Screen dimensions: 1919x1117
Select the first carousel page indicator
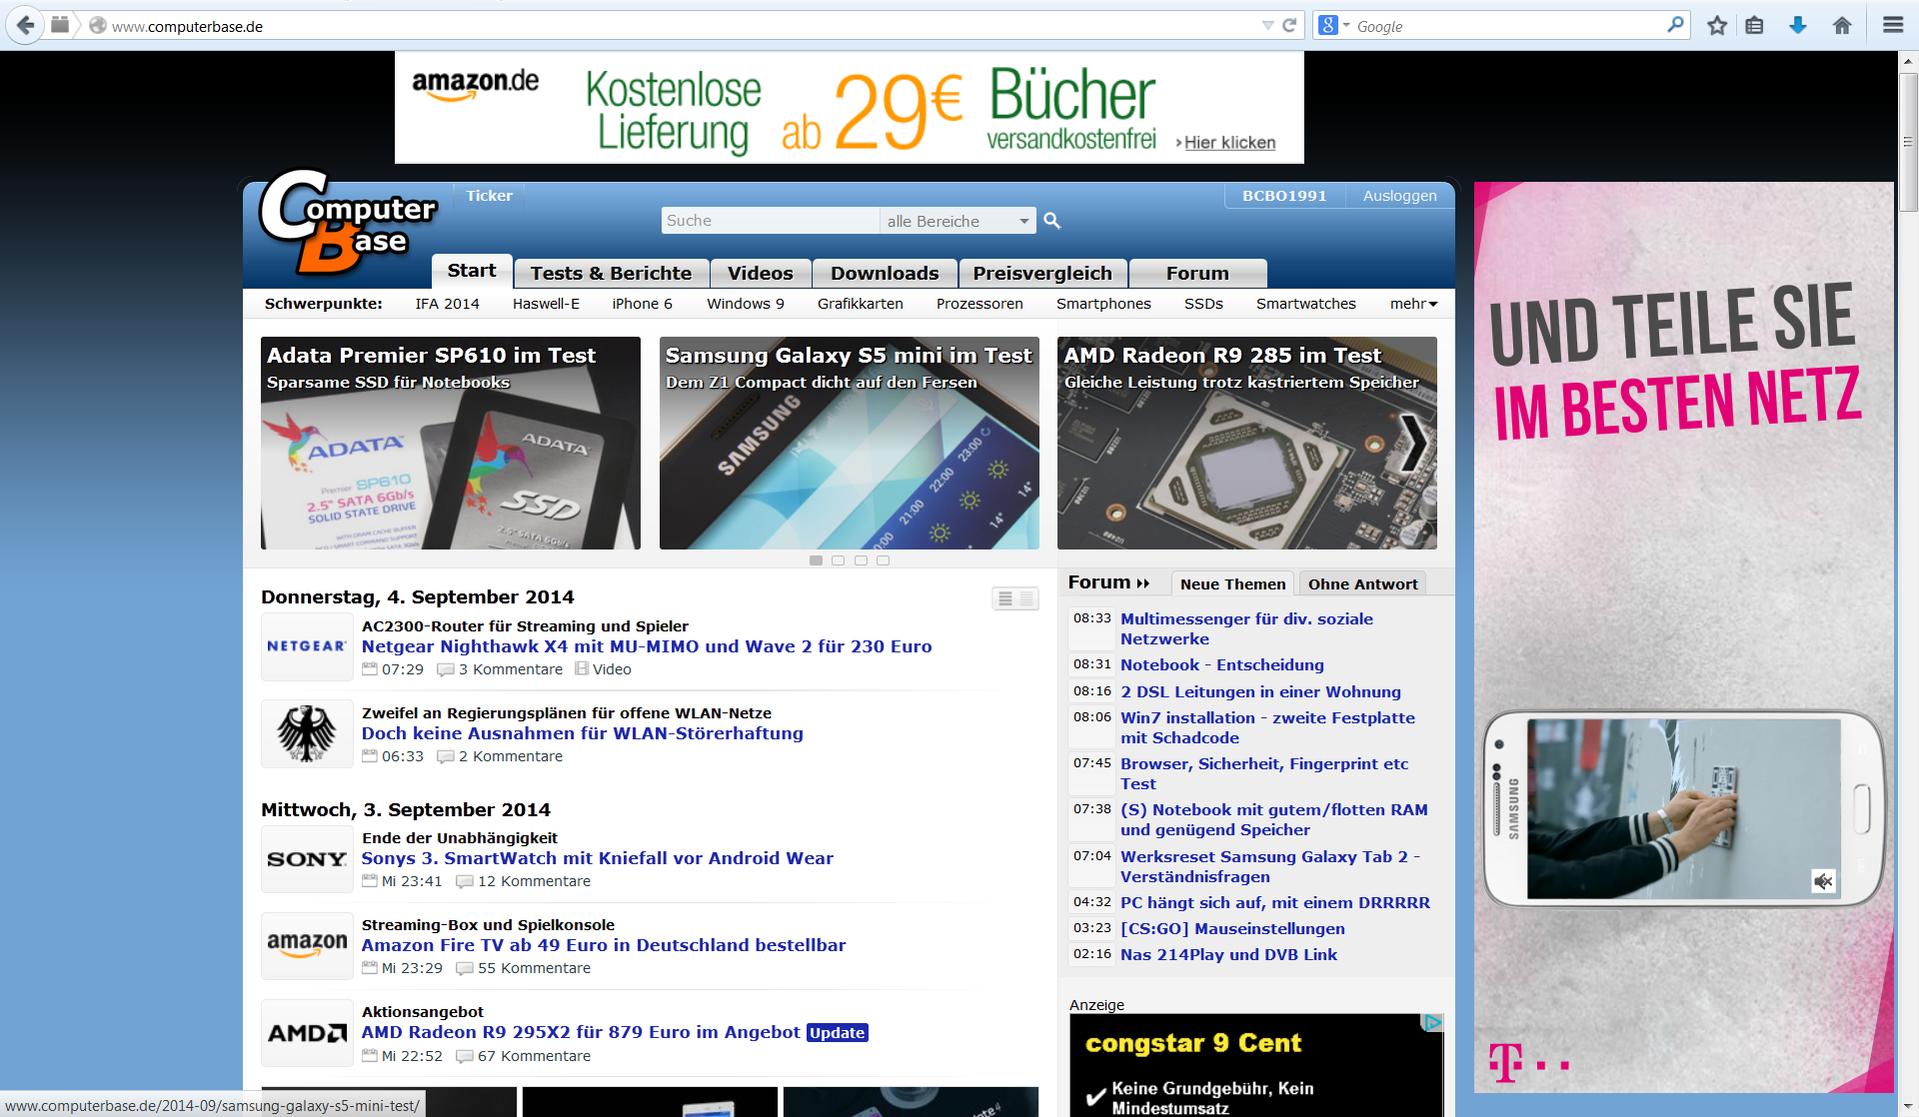click(816, 560)
